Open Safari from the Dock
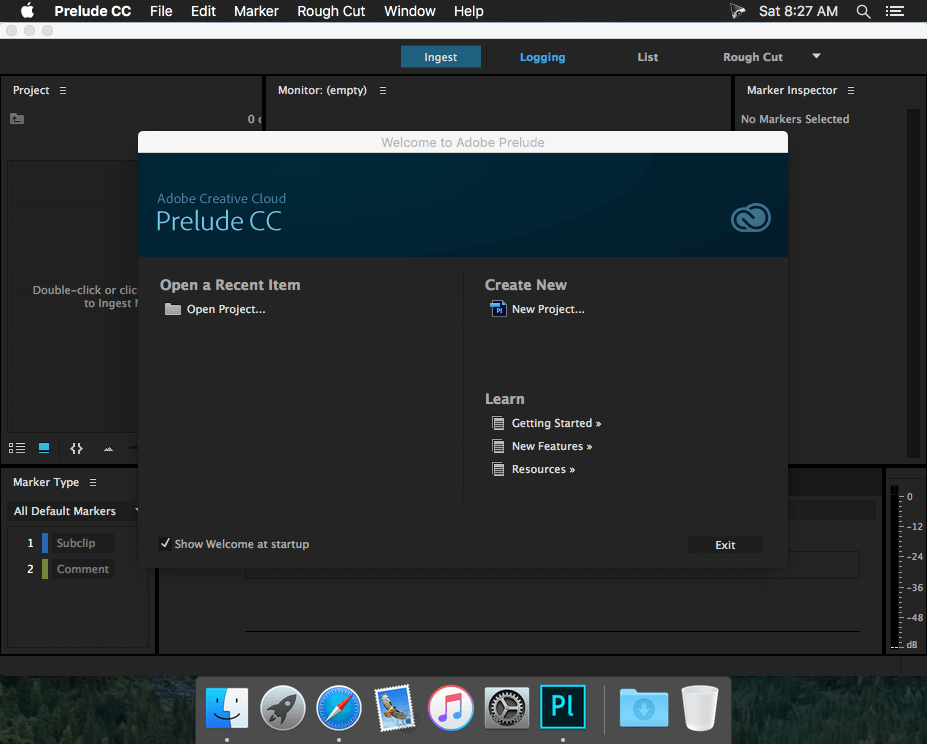927x744 pixels. tap(339, 707)
